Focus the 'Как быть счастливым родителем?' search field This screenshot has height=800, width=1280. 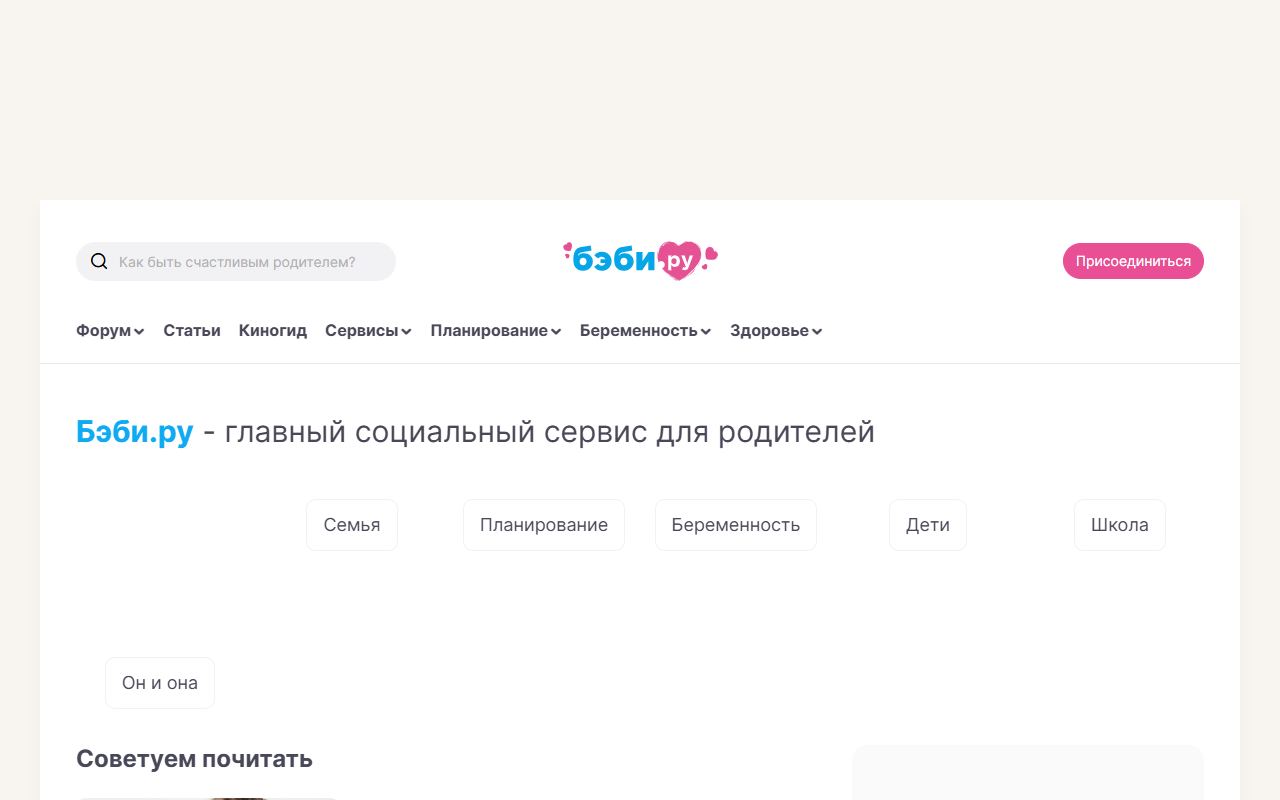click(236, 262)
